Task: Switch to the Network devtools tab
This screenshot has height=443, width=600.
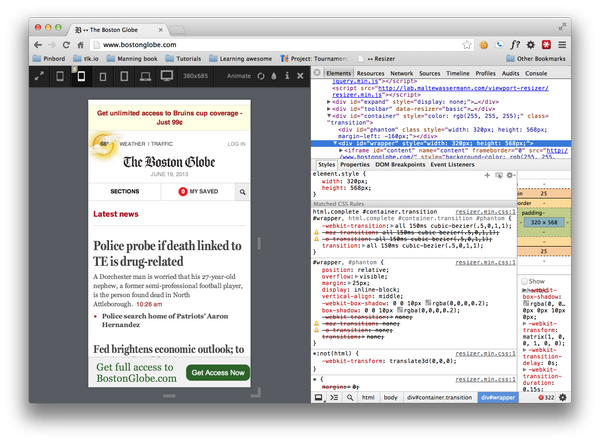Action: tap(401, 73)
